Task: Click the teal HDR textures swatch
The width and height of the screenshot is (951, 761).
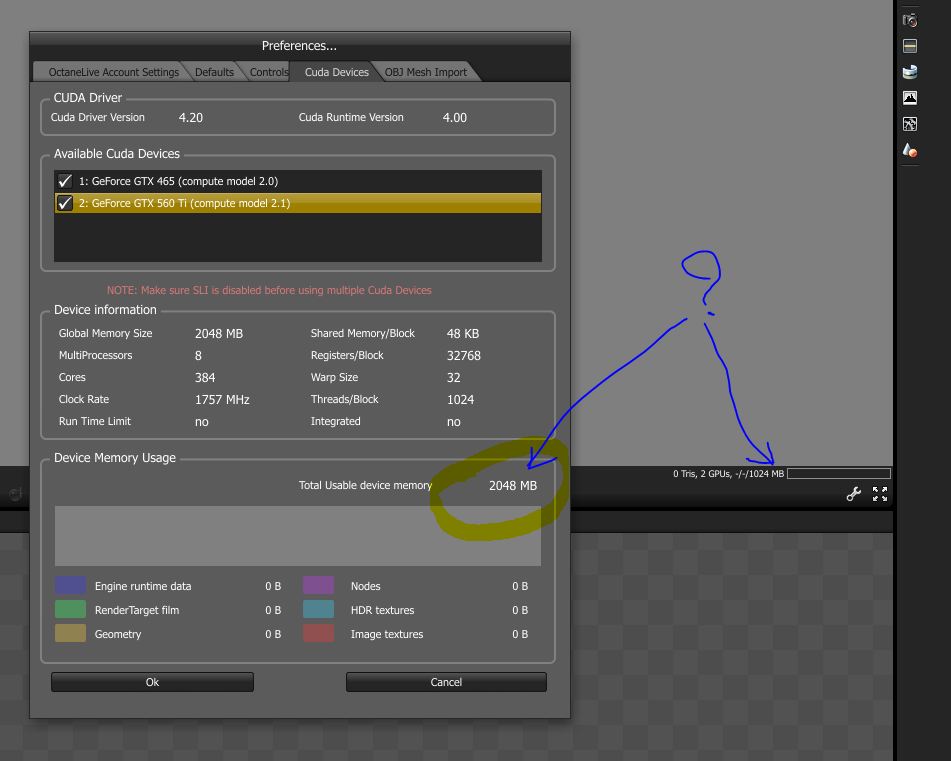Action: click(x=318, y=609)
